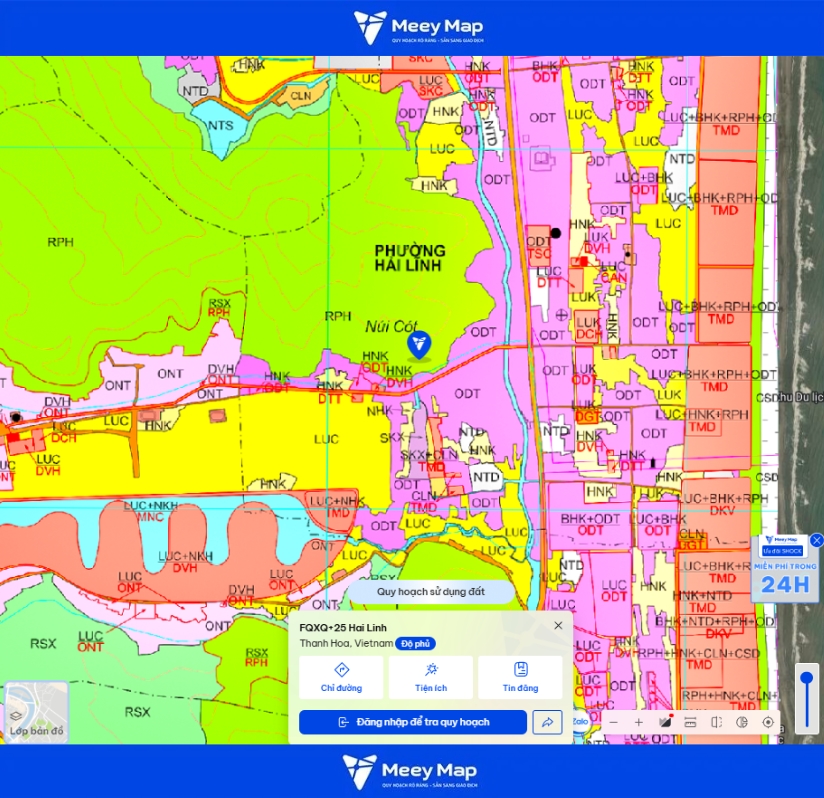Select the ruler measurement tool
824x798 pixels.
[x=690, y=722]
